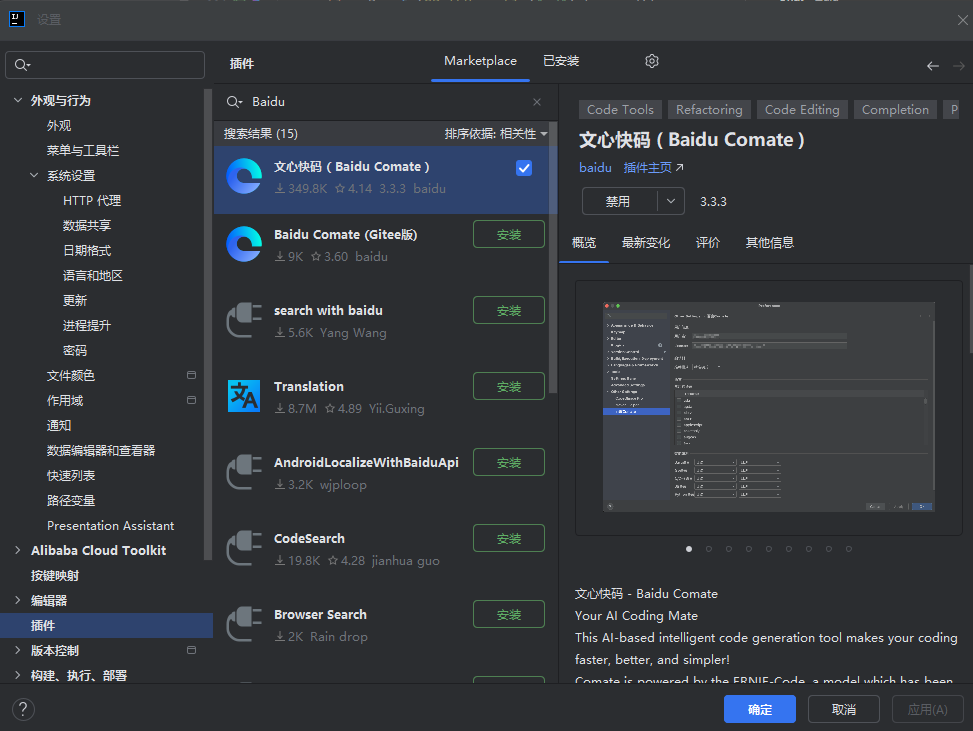
Task: Open the 最新变化 tab
Action: pyautogui.click(x=646, y=243)
